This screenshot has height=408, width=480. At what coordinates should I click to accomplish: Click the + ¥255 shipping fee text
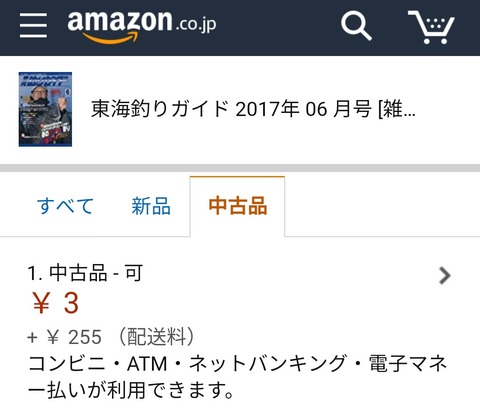(x=64, y=337)
